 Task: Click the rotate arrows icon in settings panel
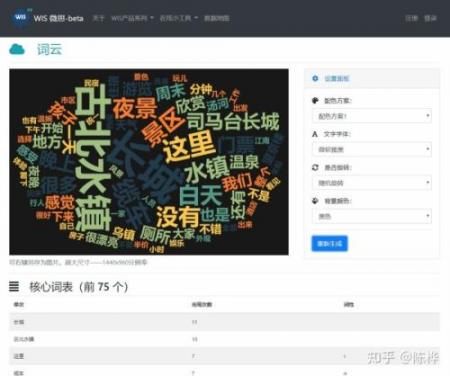315,167
